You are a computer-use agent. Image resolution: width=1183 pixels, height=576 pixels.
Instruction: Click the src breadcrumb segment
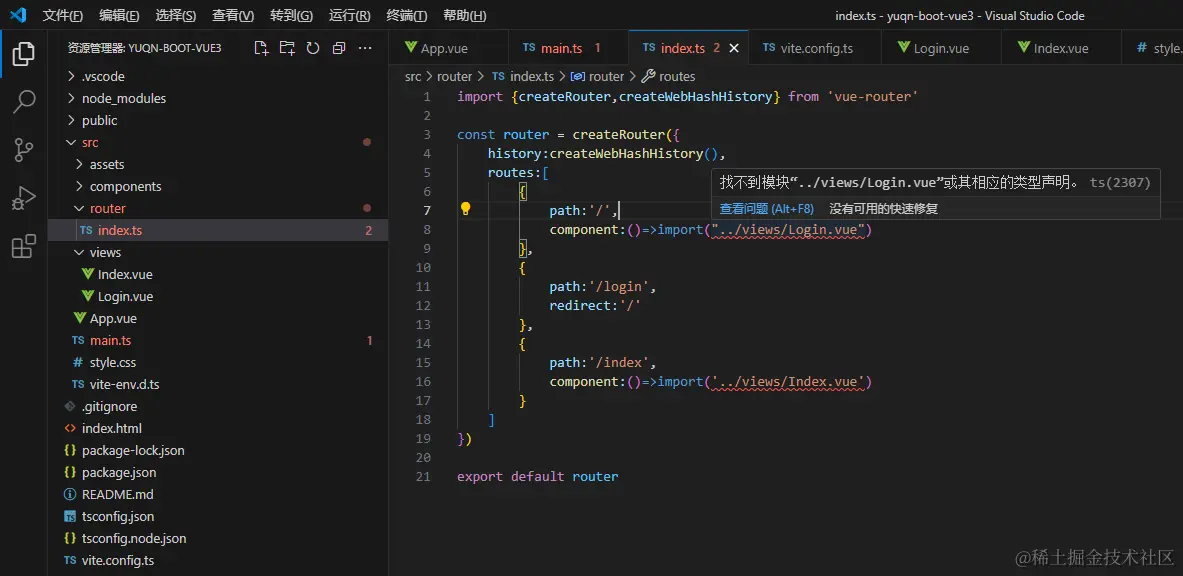413,76
